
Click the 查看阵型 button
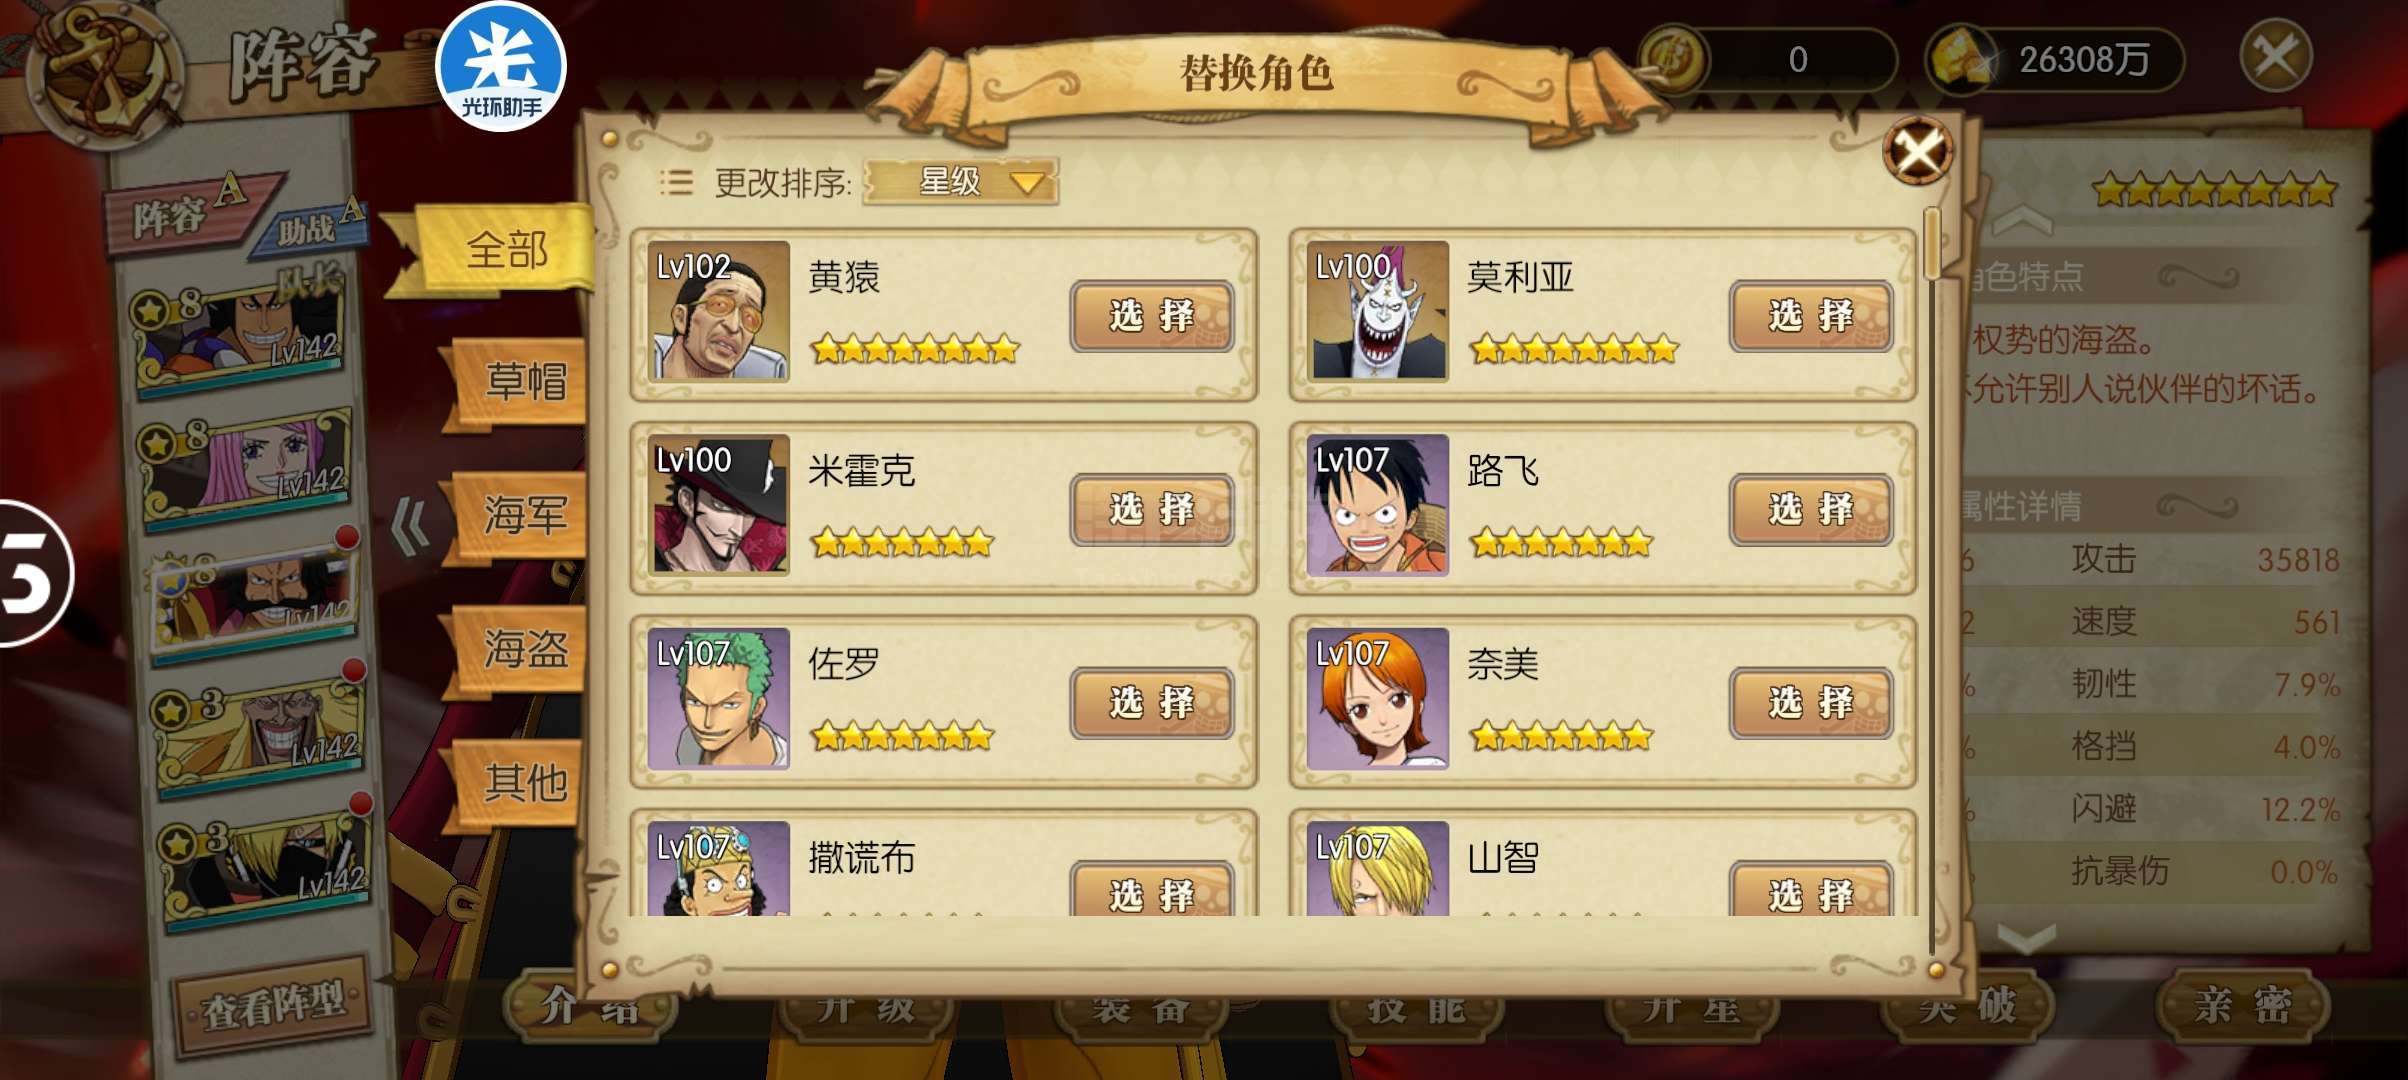click(274, 1005)
